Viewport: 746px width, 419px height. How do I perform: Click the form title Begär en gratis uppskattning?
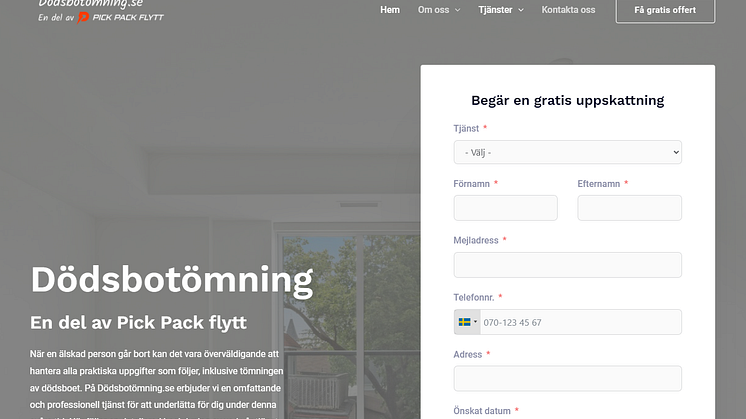point(567,100)
